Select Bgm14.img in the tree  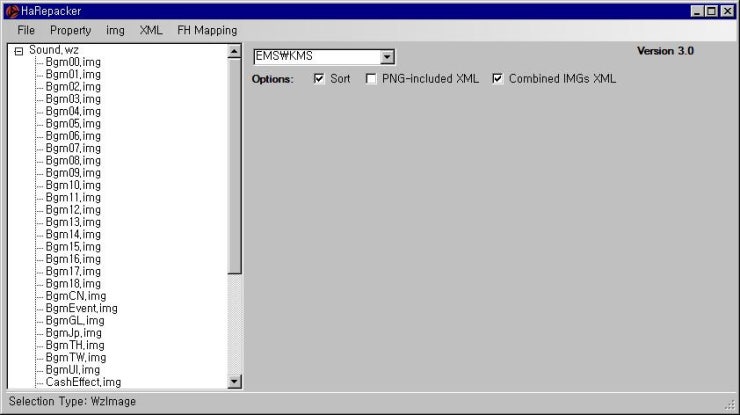coord(73,234)
